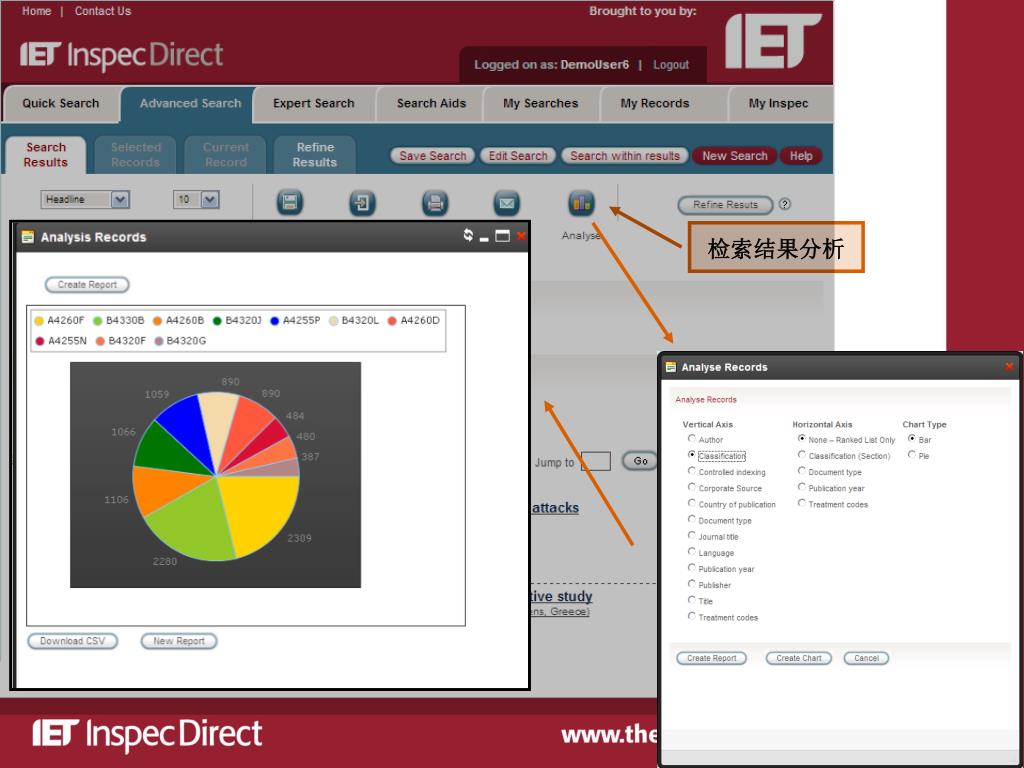
Task: Open the My Records tab
Action: pyautogui.click(x=655, y=103)
